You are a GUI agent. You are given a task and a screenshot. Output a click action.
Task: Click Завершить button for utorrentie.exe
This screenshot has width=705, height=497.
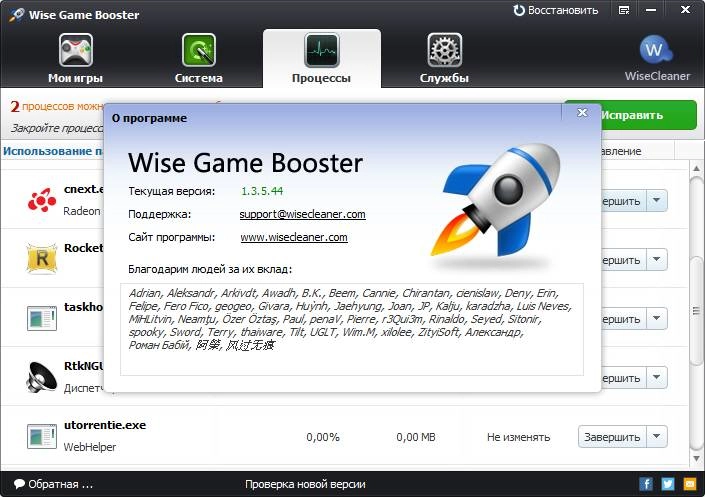coord(612,437)
